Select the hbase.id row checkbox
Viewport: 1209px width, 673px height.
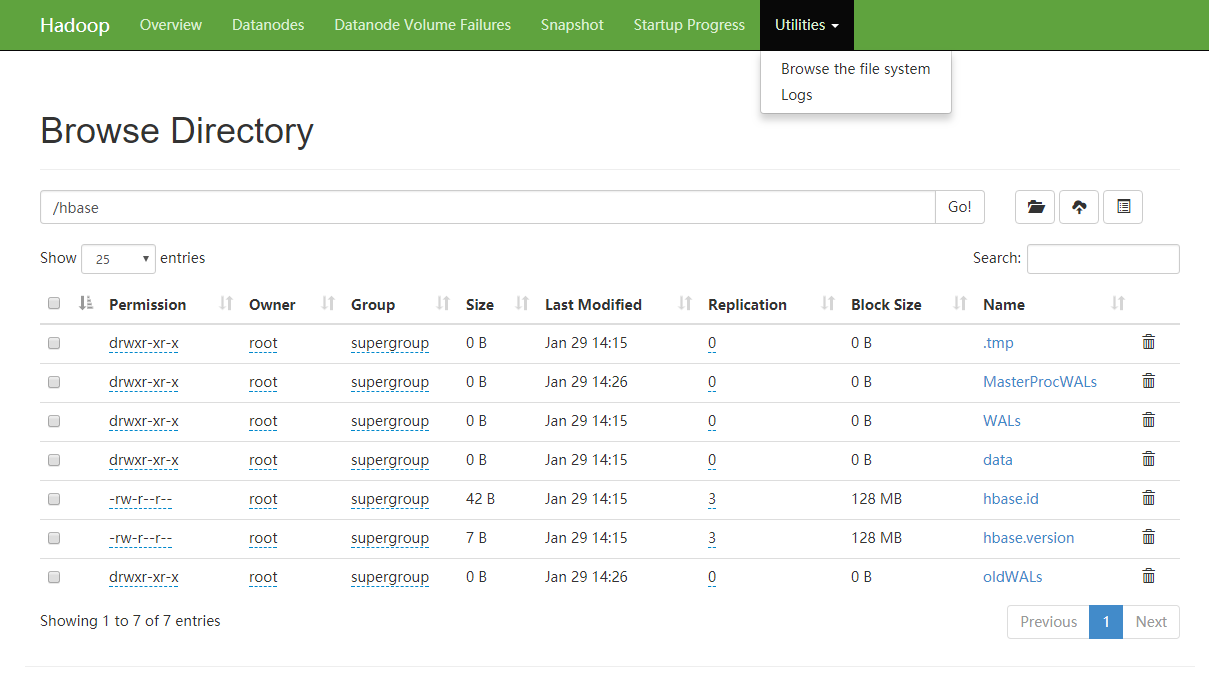(54, 499)
